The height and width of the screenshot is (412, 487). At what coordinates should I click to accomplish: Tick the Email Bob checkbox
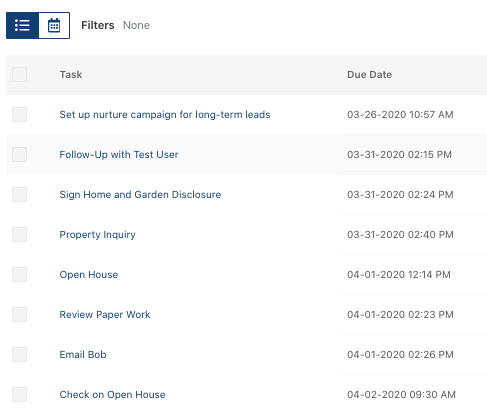pos(20,354)
